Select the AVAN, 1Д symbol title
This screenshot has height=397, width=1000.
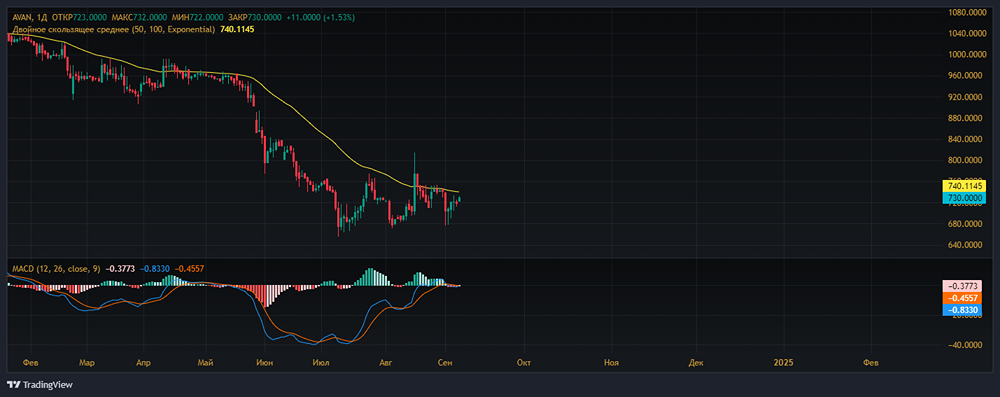point(28,17)
